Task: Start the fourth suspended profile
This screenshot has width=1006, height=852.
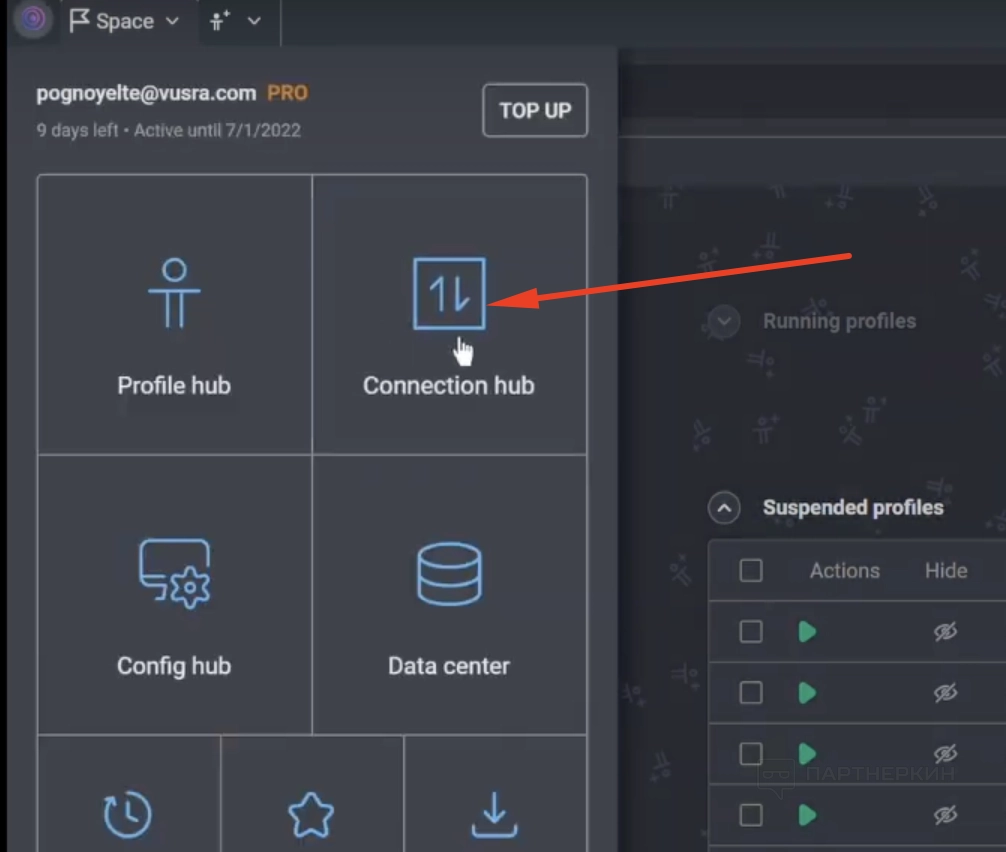Action: tap(807, 815)
